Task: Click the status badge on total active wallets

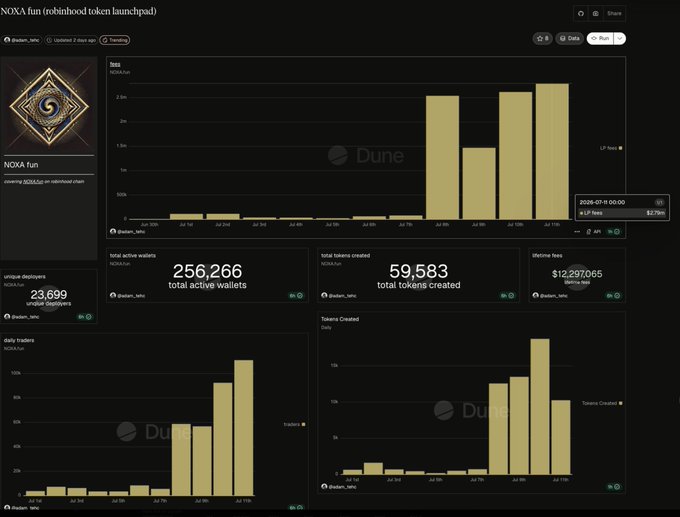Action: pos(296,296)
